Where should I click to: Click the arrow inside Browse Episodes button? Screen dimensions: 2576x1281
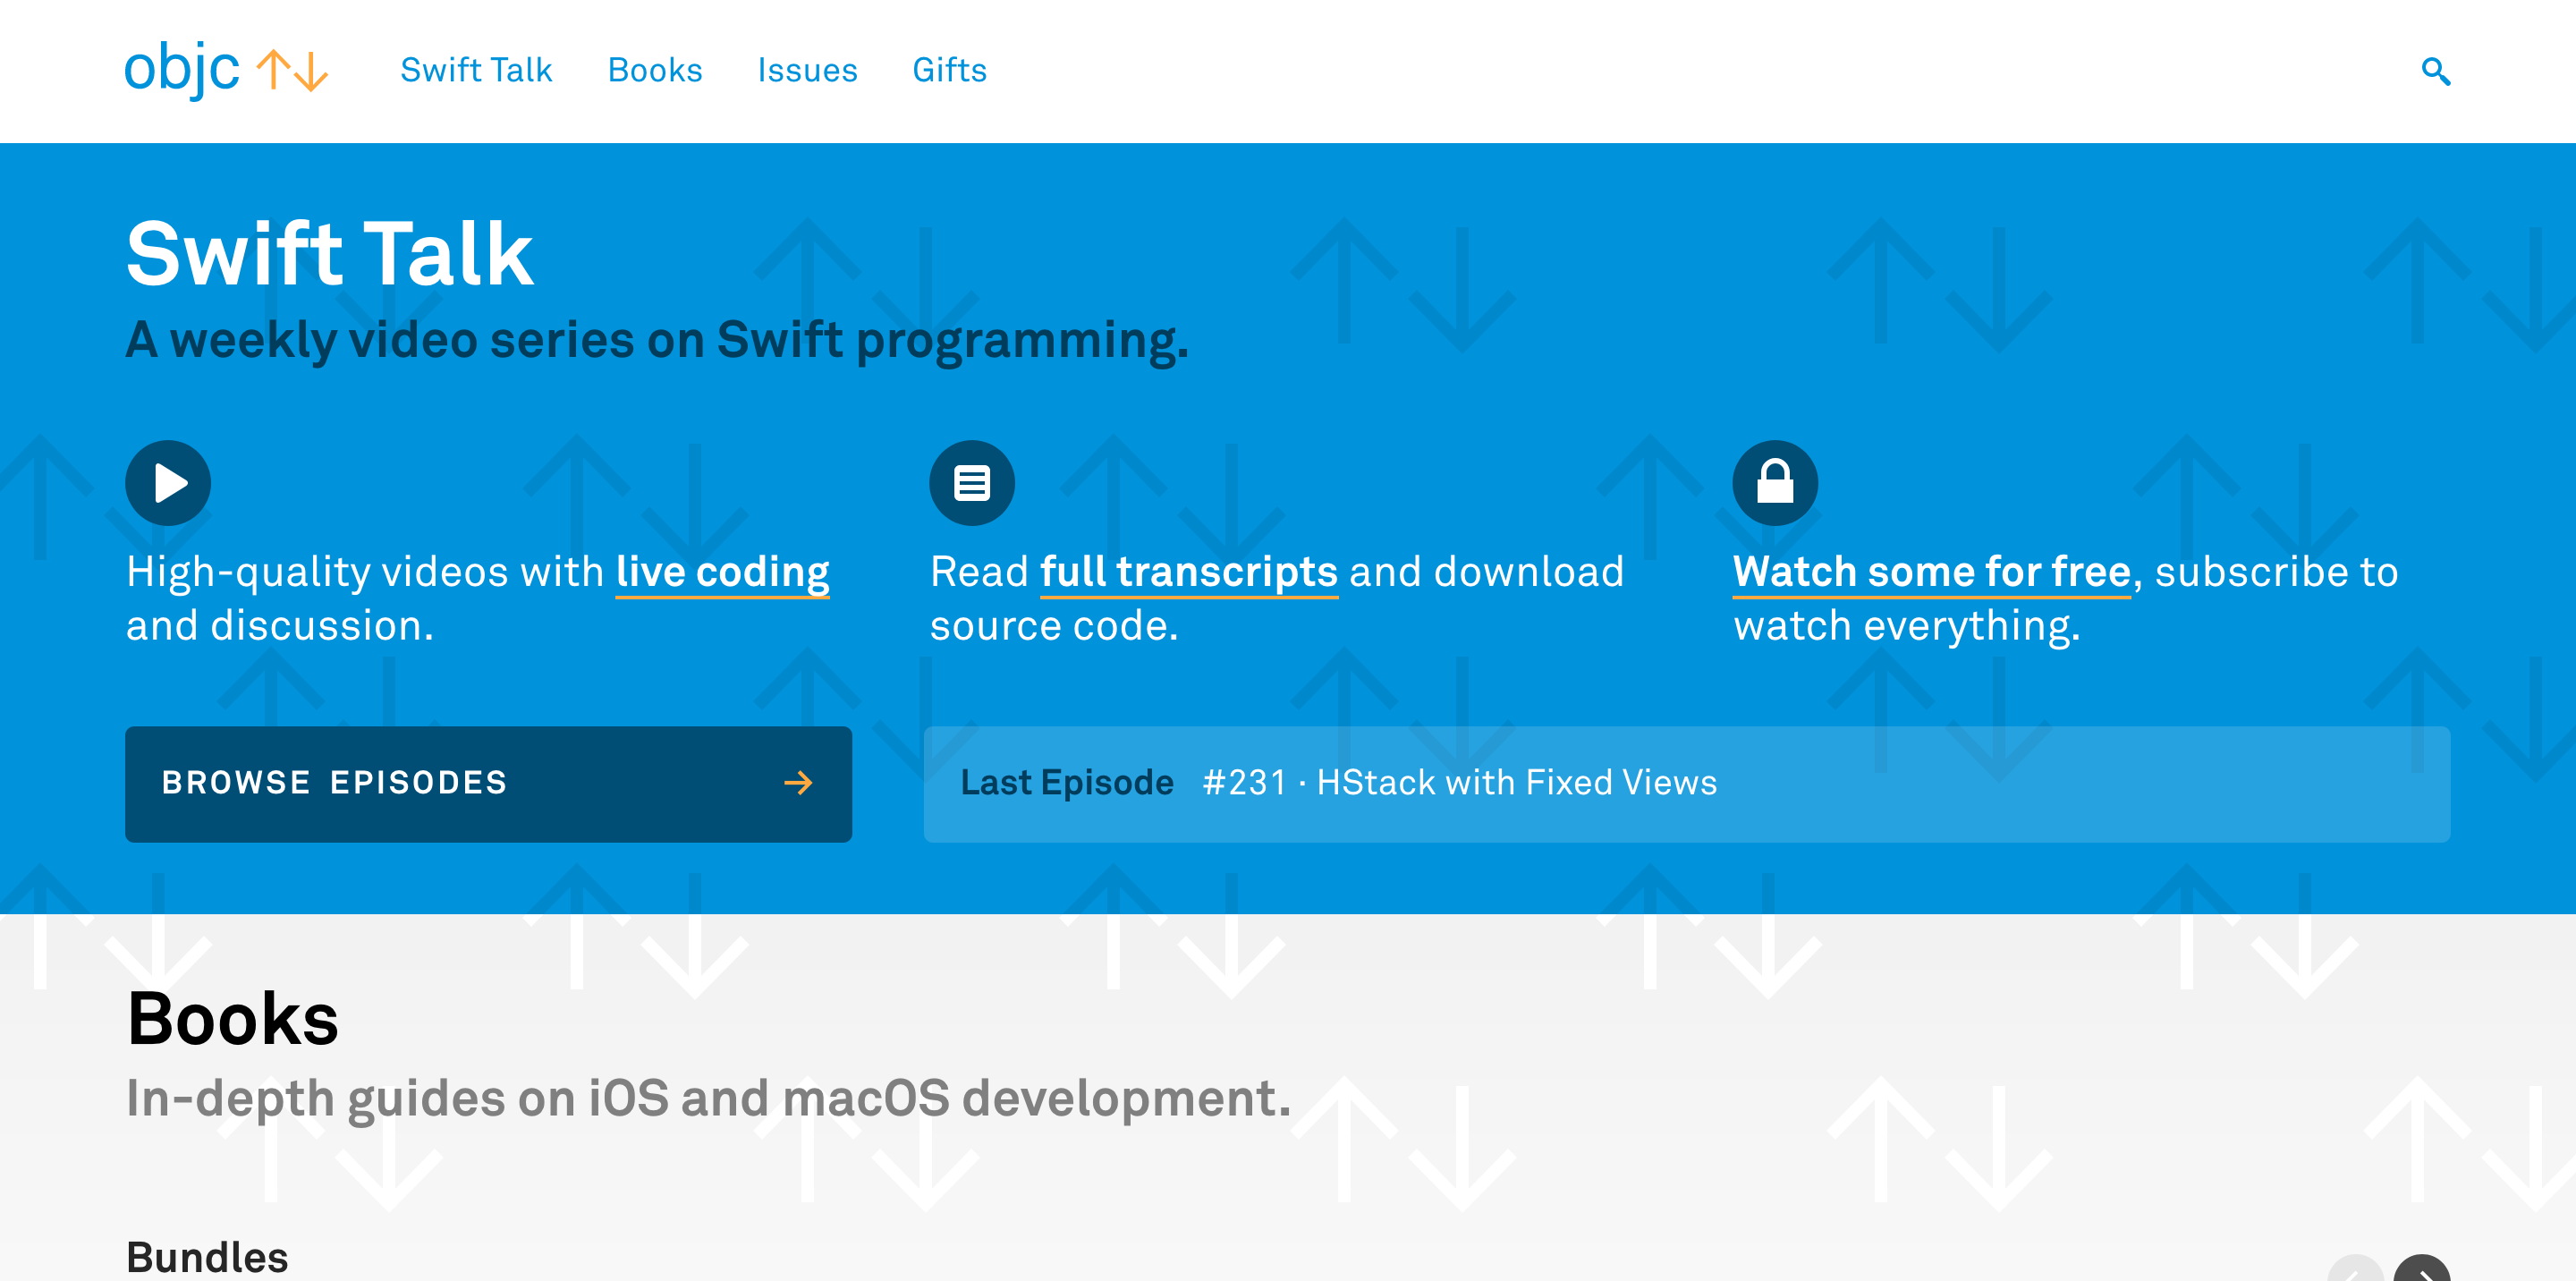pos(798,783)
